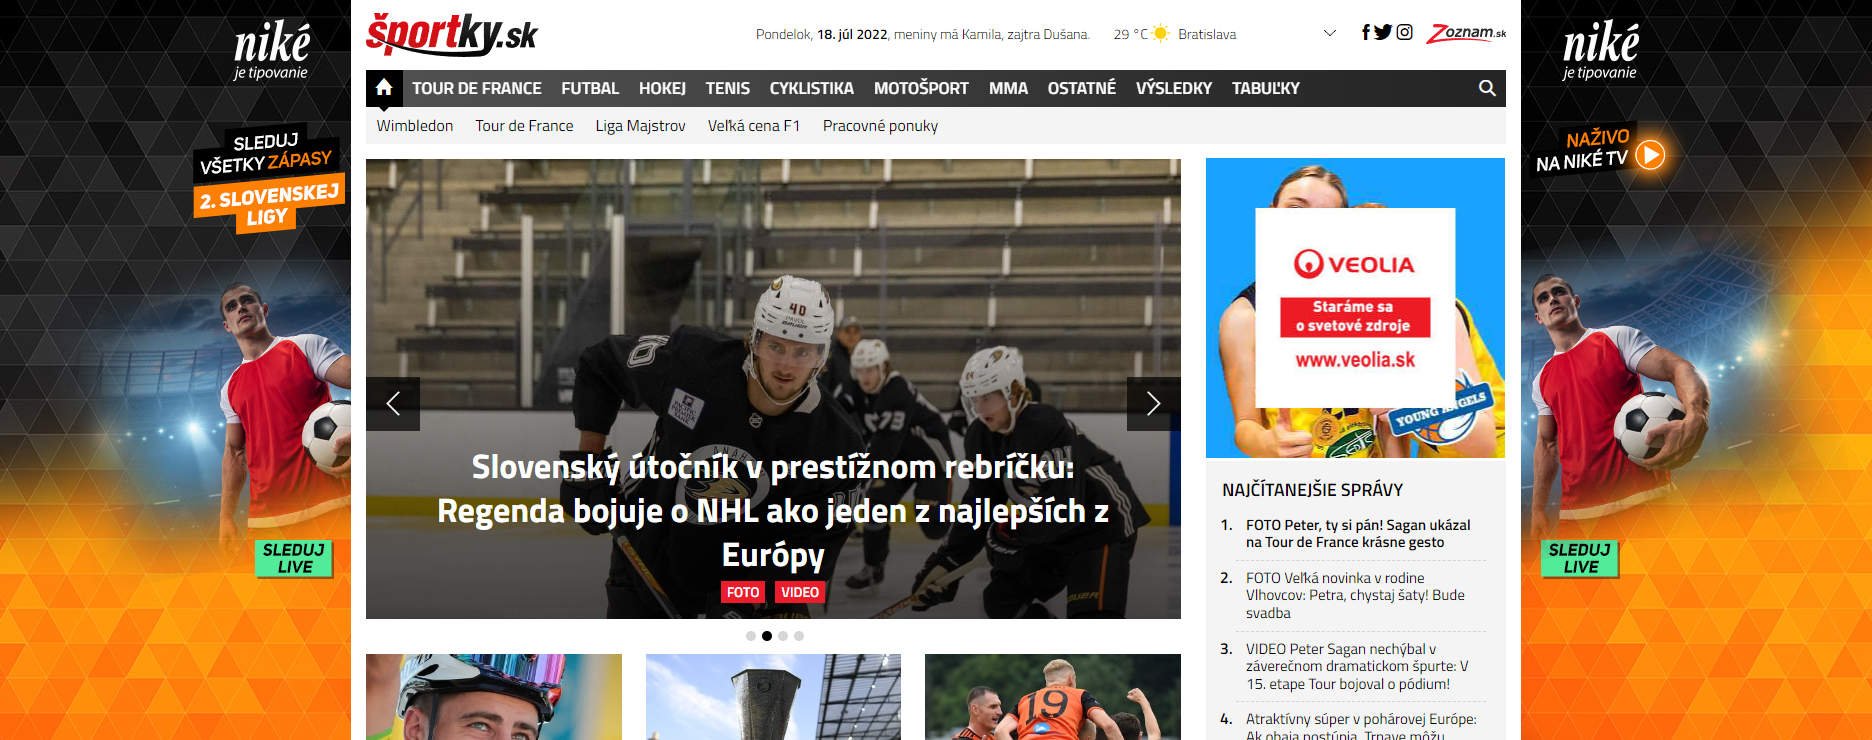Screen dimensions: 1872x740
Task: Click the Zoznam.sk logo
Action: point(1465,33)
